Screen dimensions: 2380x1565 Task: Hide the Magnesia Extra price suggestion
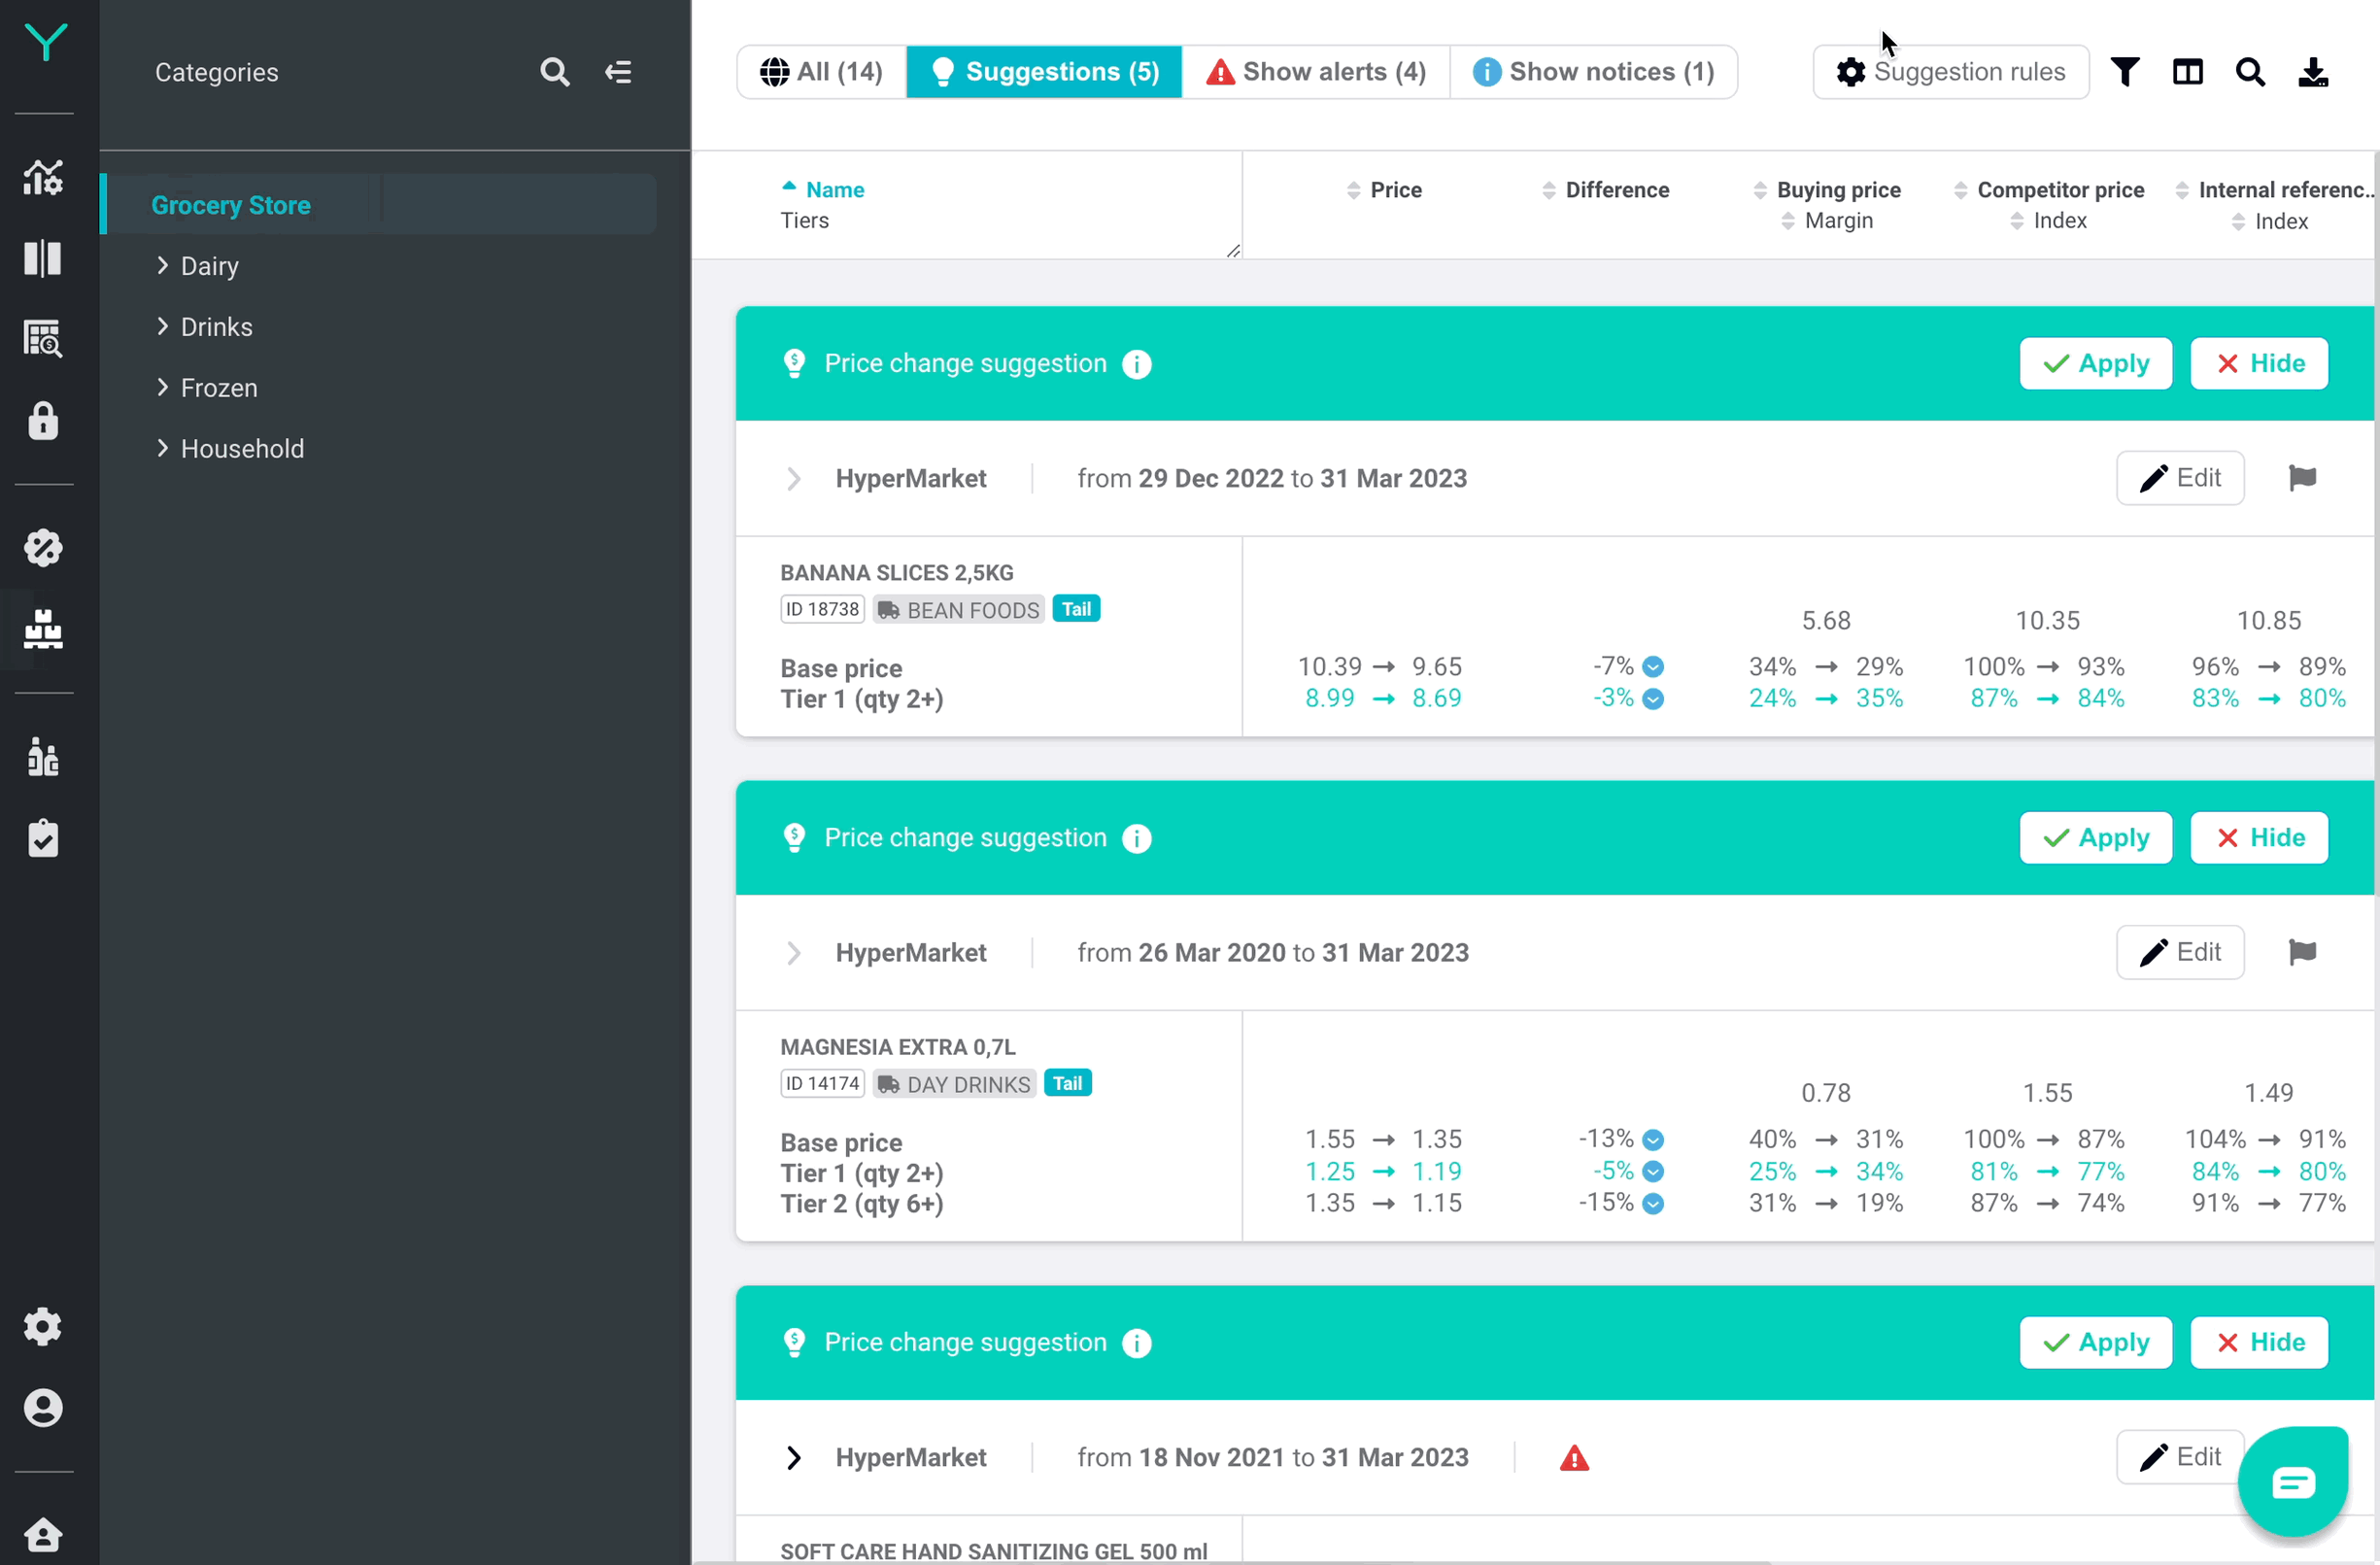point(2260,838)
